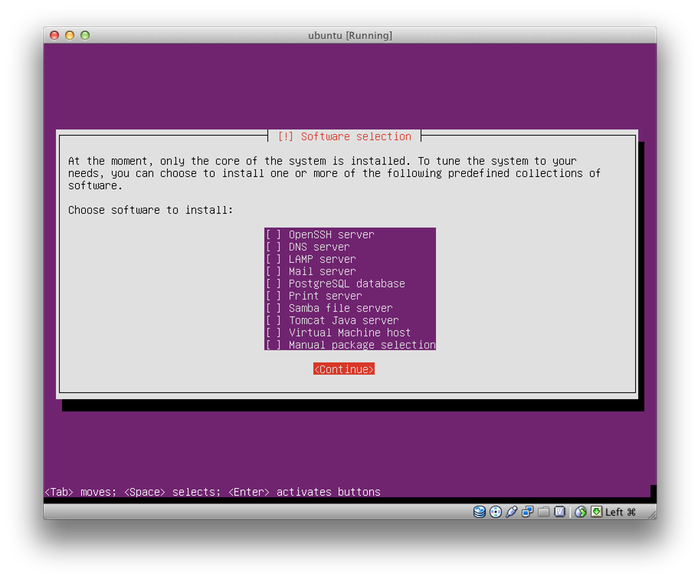
Task: Enable the LAMP server checkbox
Action: (x=273, y=259)
